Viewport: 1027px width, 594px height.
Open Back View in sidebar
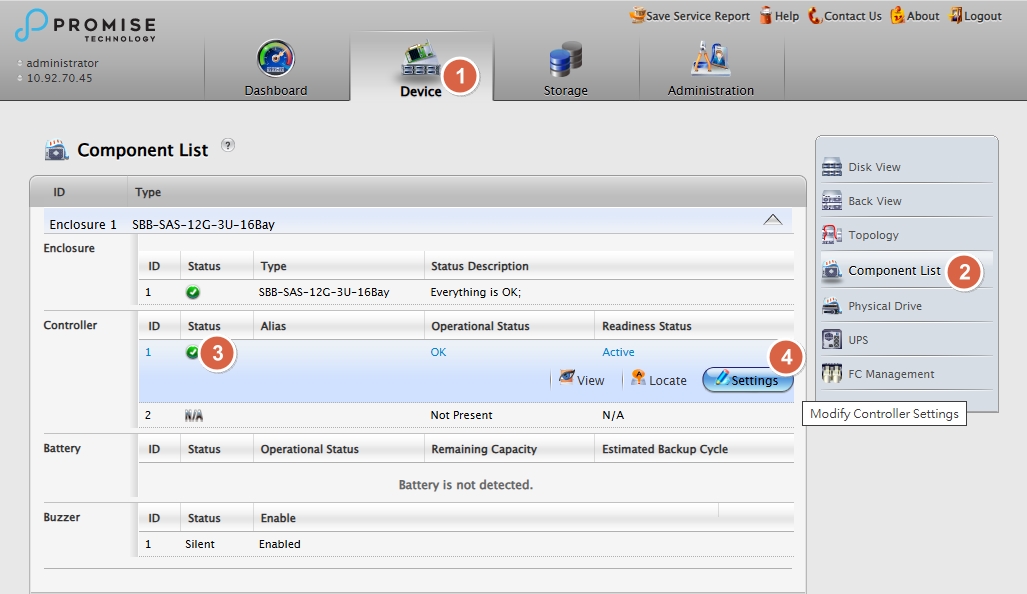click(874, 201)
